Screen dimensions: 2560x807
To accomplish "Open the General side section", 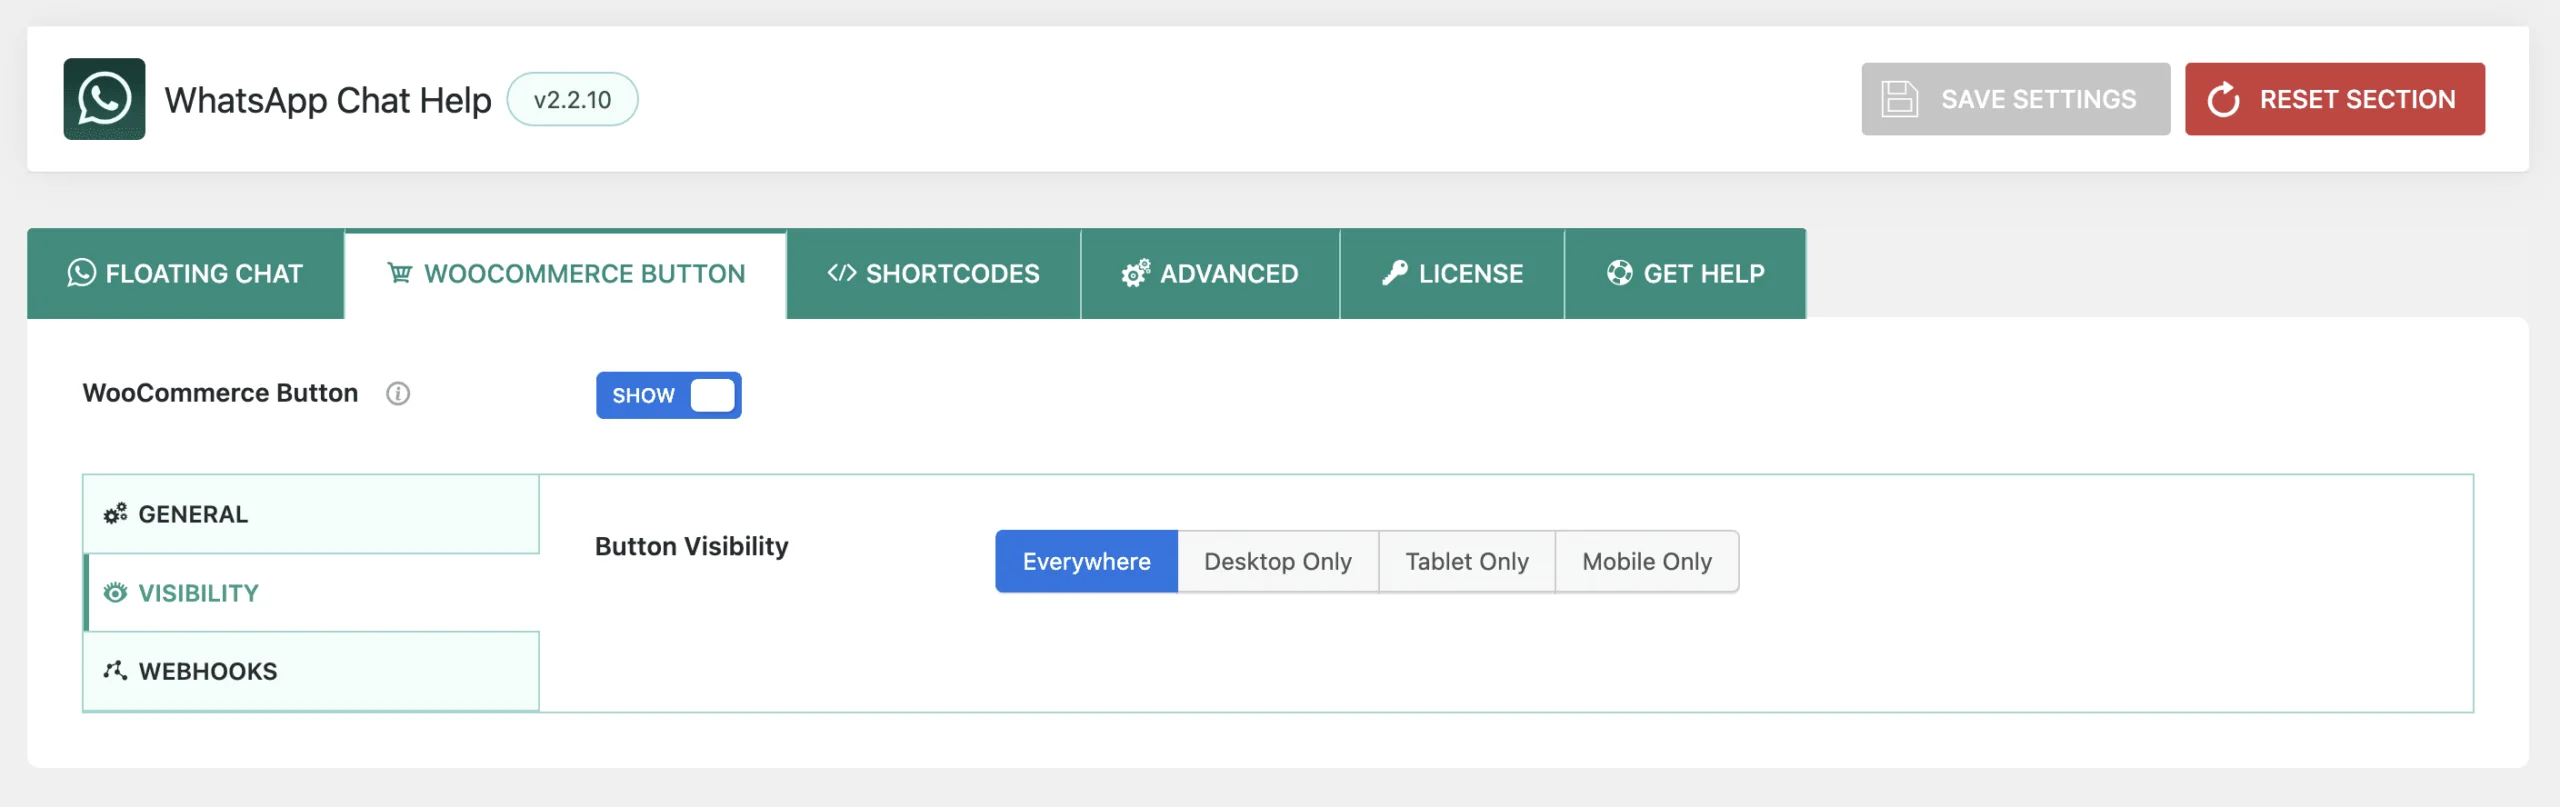I will tap(311, 514).
